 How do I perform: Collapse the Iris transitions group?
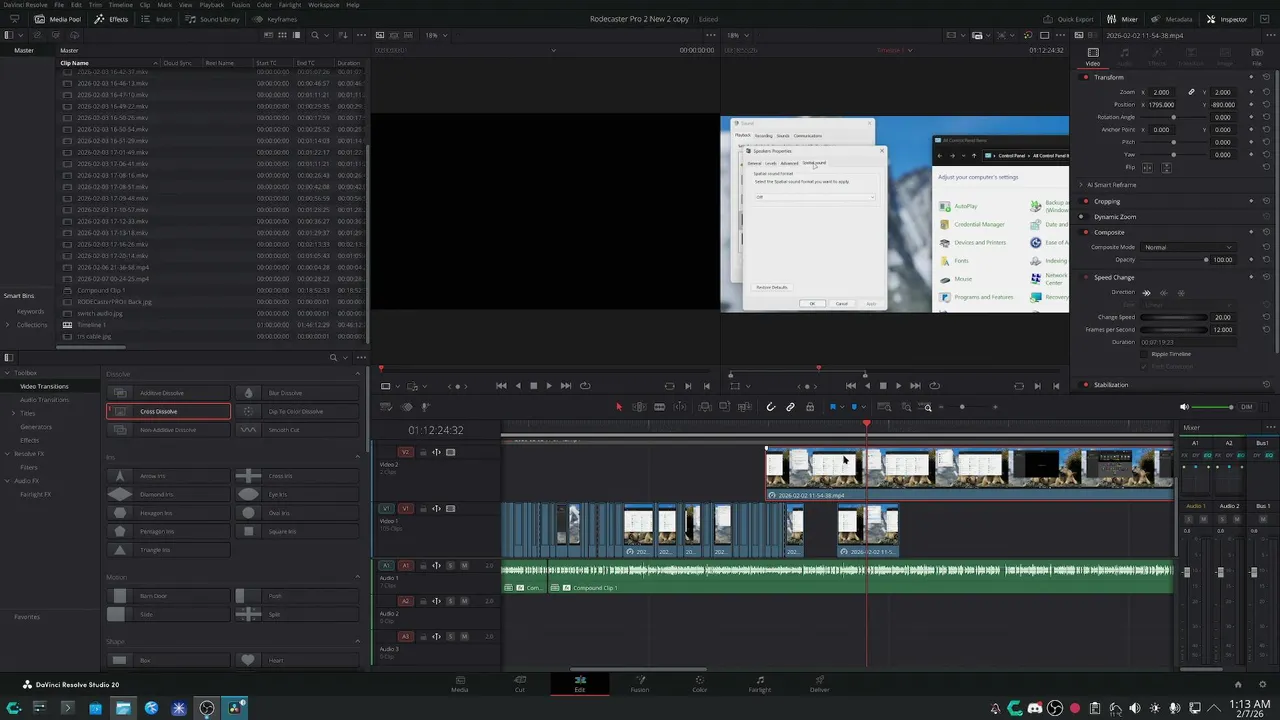pyautogui.click(x=357, y=457)
